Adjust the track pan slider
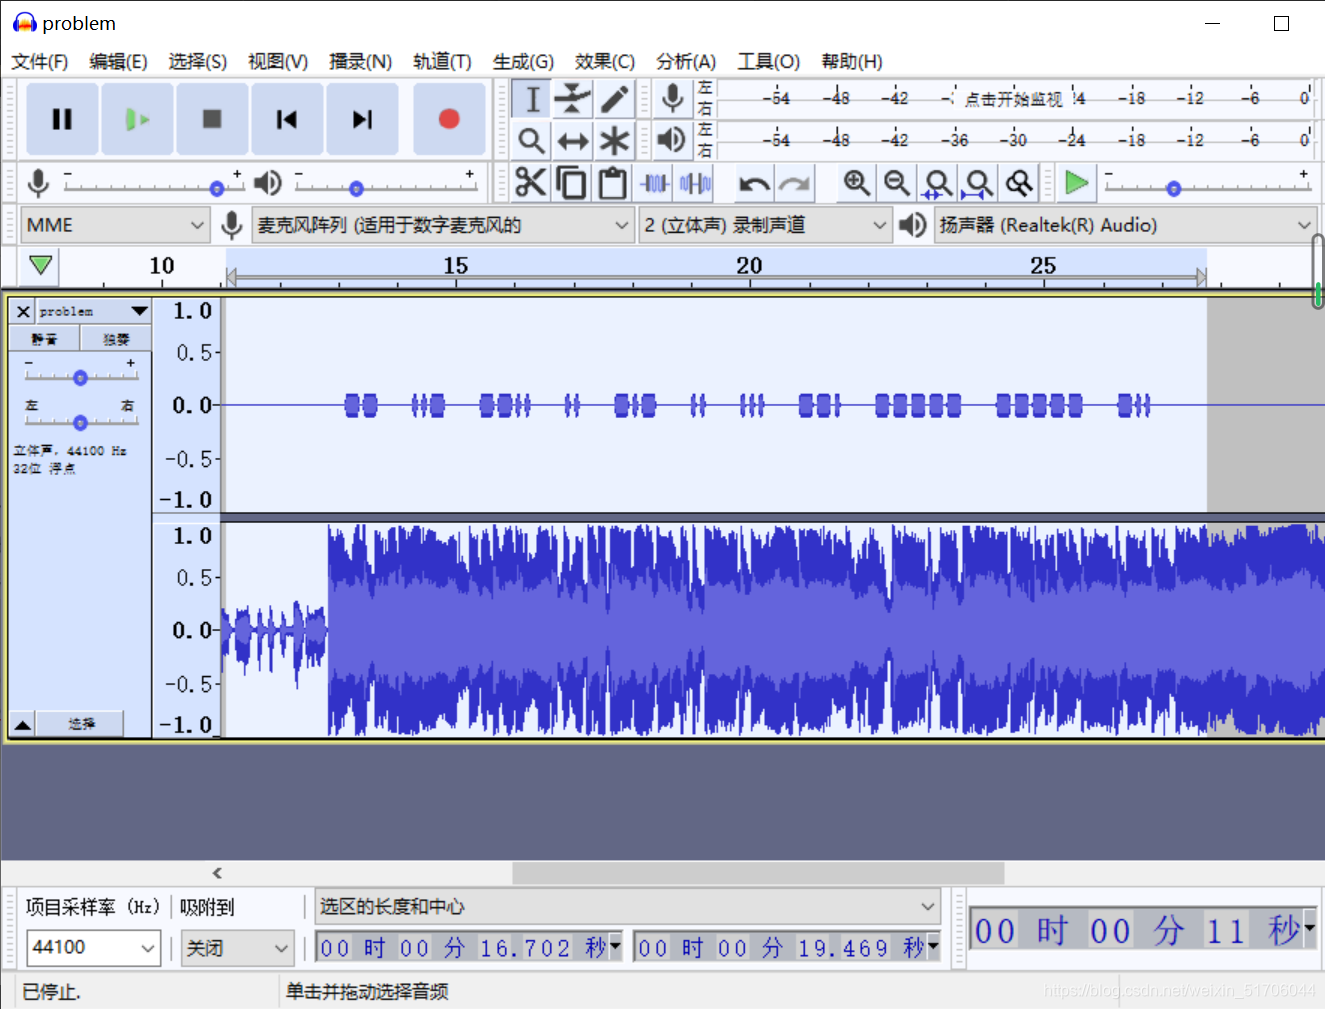Image resolution: width=1325 pixels, height=1009 pixels. [x=80, y=422]
